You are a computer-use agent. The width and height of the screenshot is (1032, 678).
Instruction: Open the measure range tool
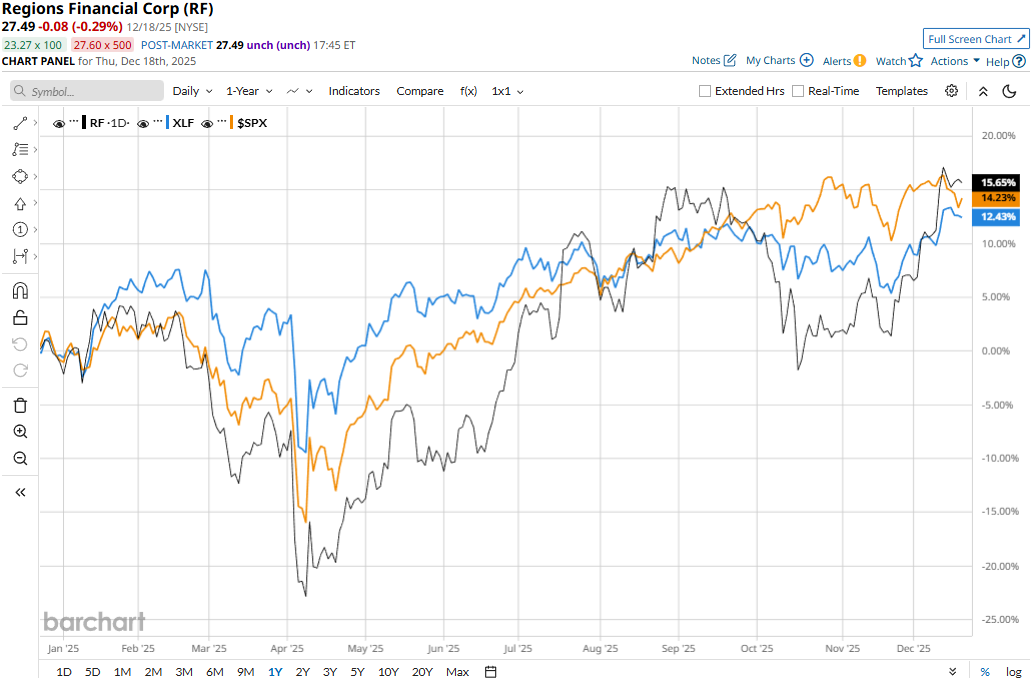[x=20, y=256]
